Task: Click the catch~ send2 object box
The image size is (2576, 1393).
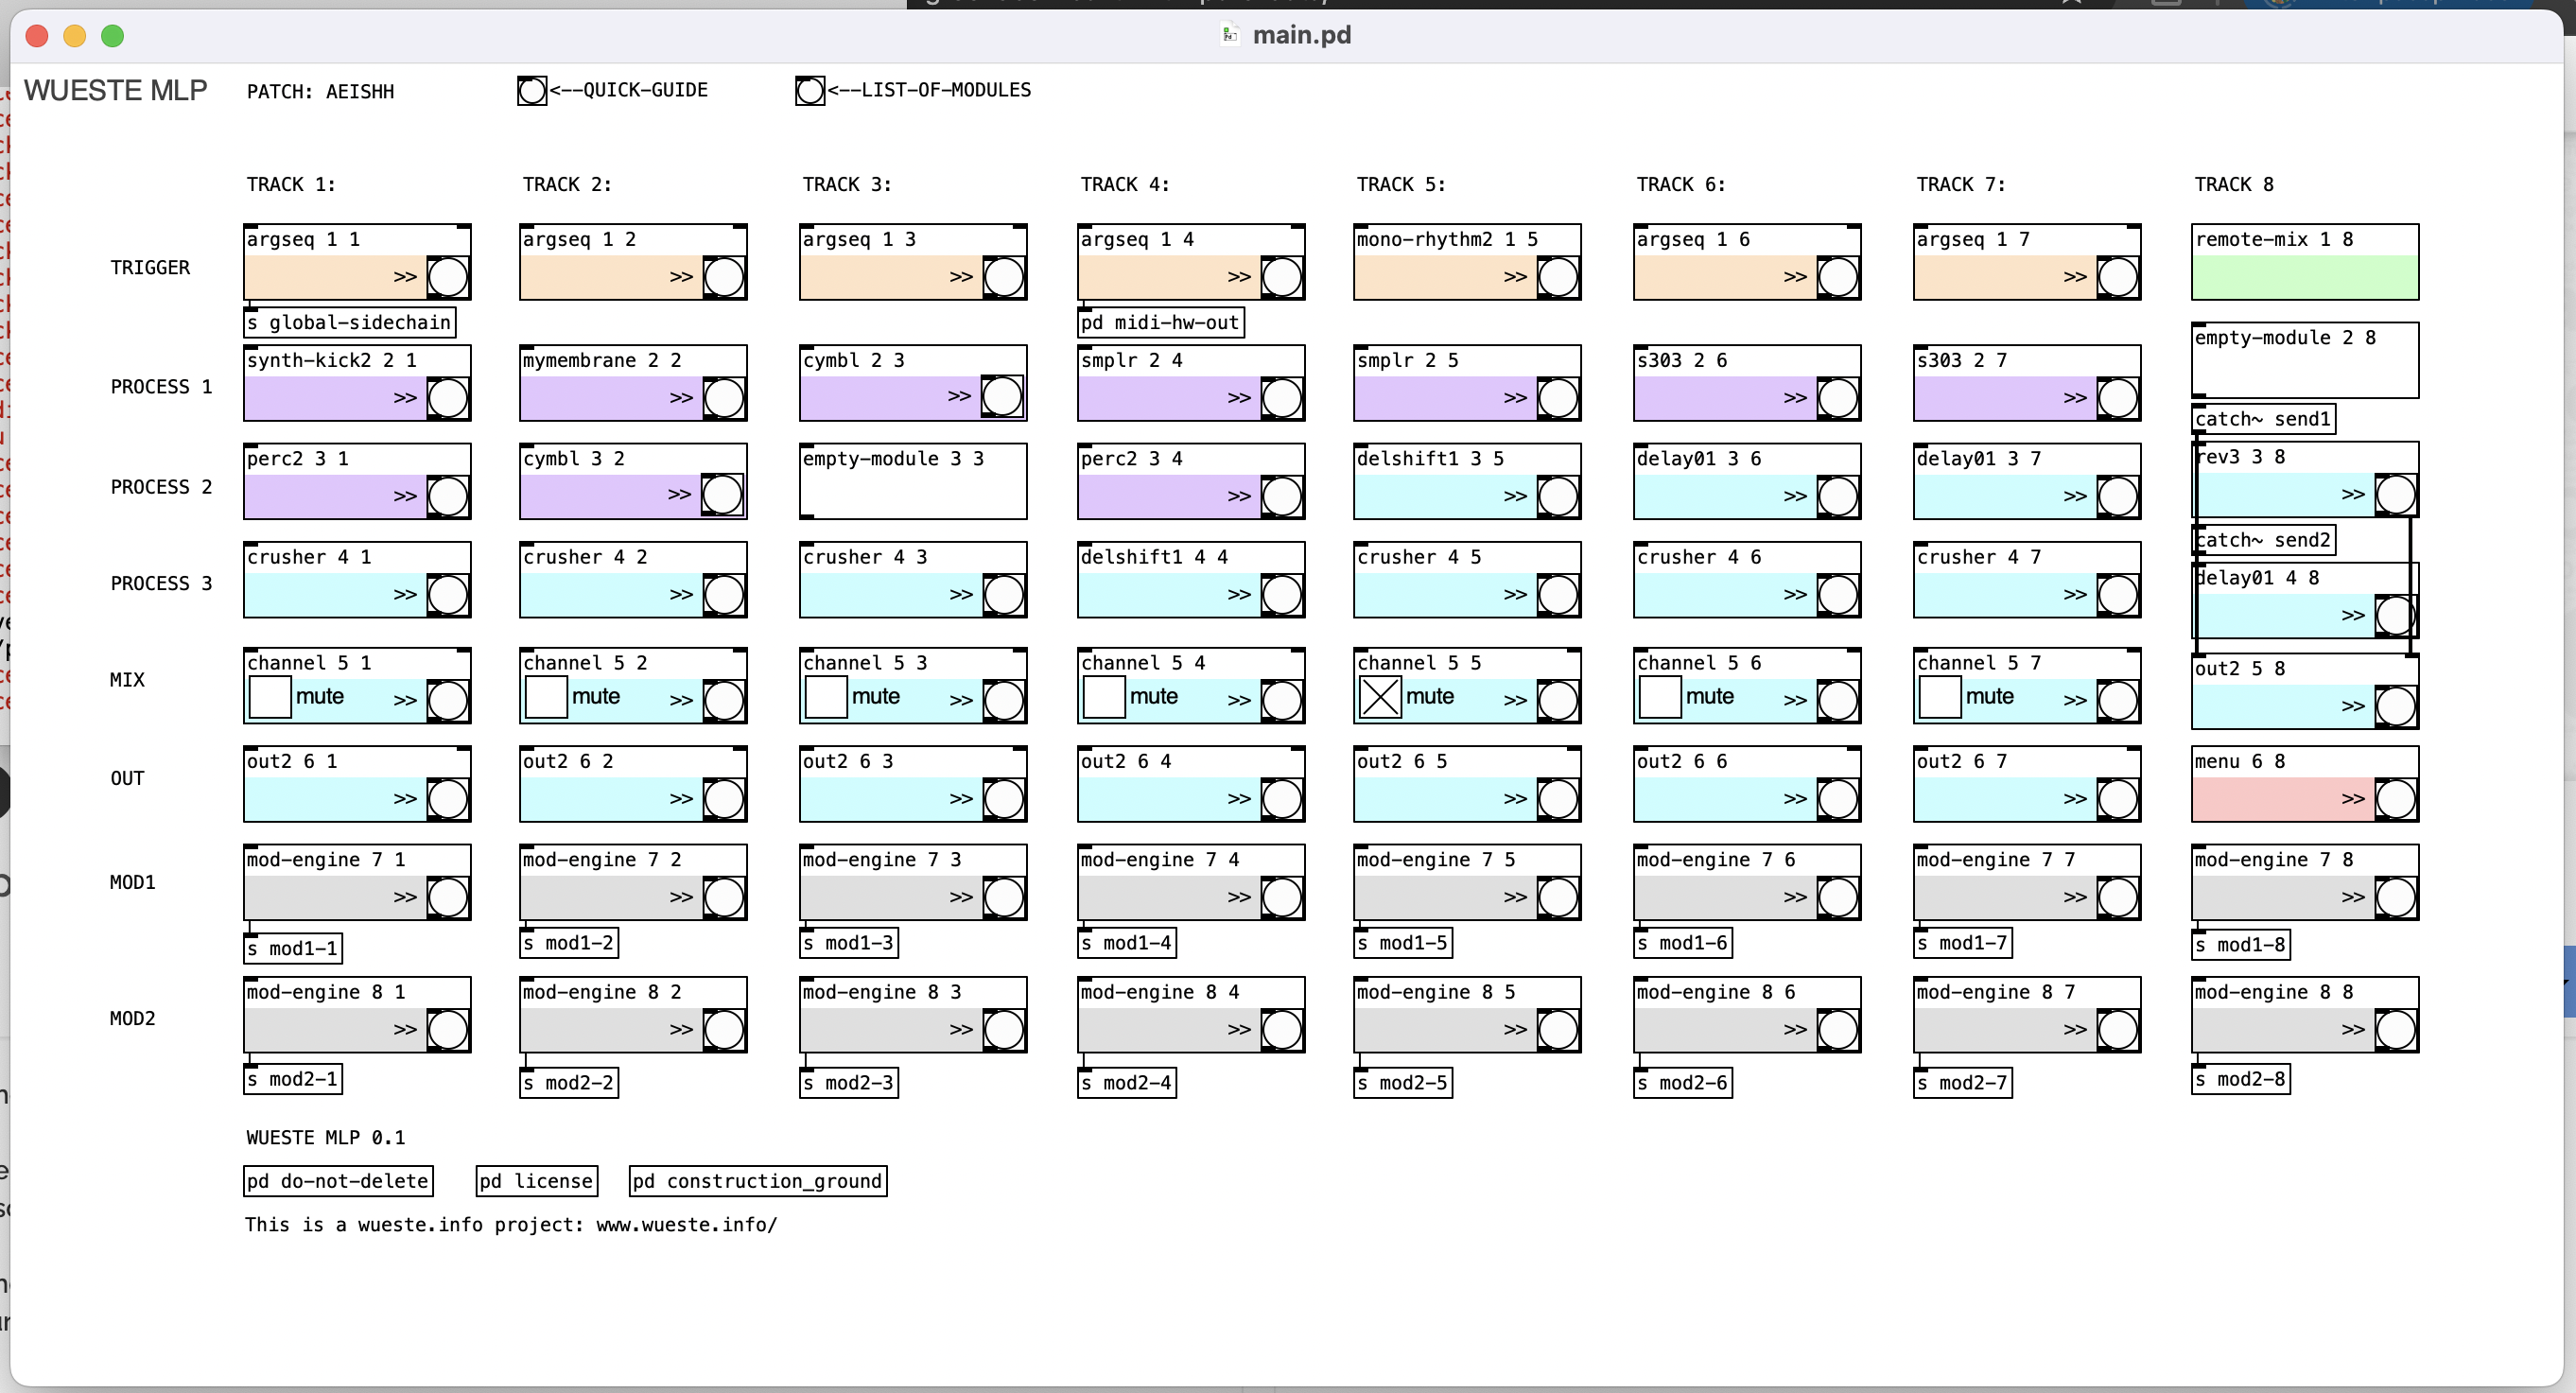Action: click(x=2264, y=540)
